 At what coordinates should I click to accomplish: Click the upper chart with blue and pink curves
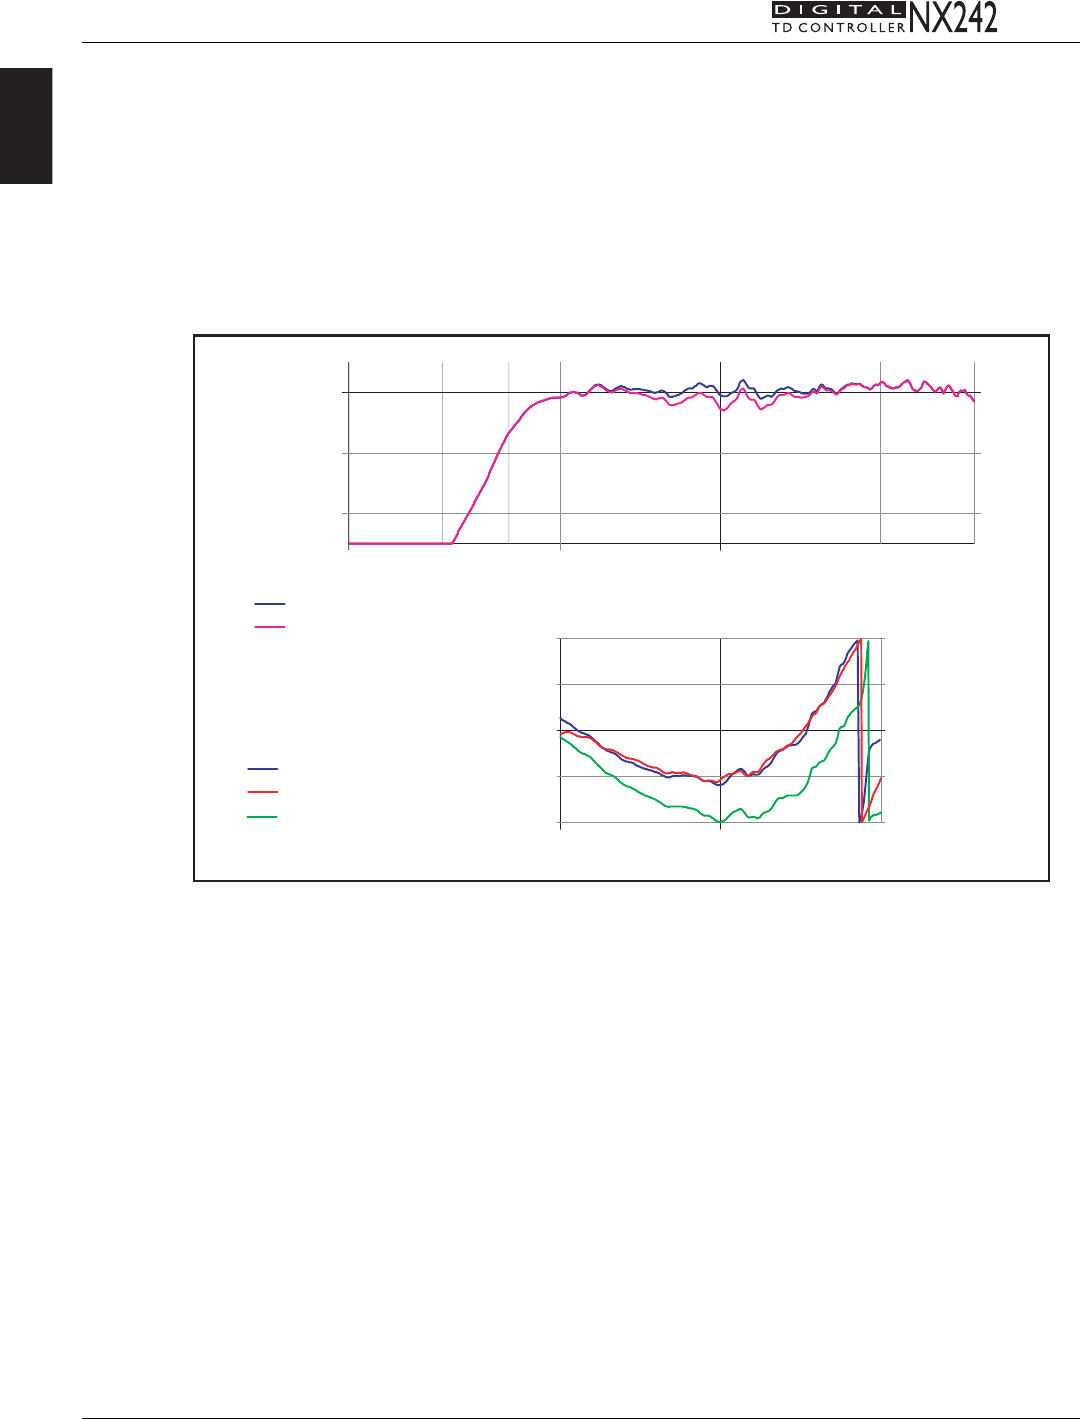(x=662, y=455)
